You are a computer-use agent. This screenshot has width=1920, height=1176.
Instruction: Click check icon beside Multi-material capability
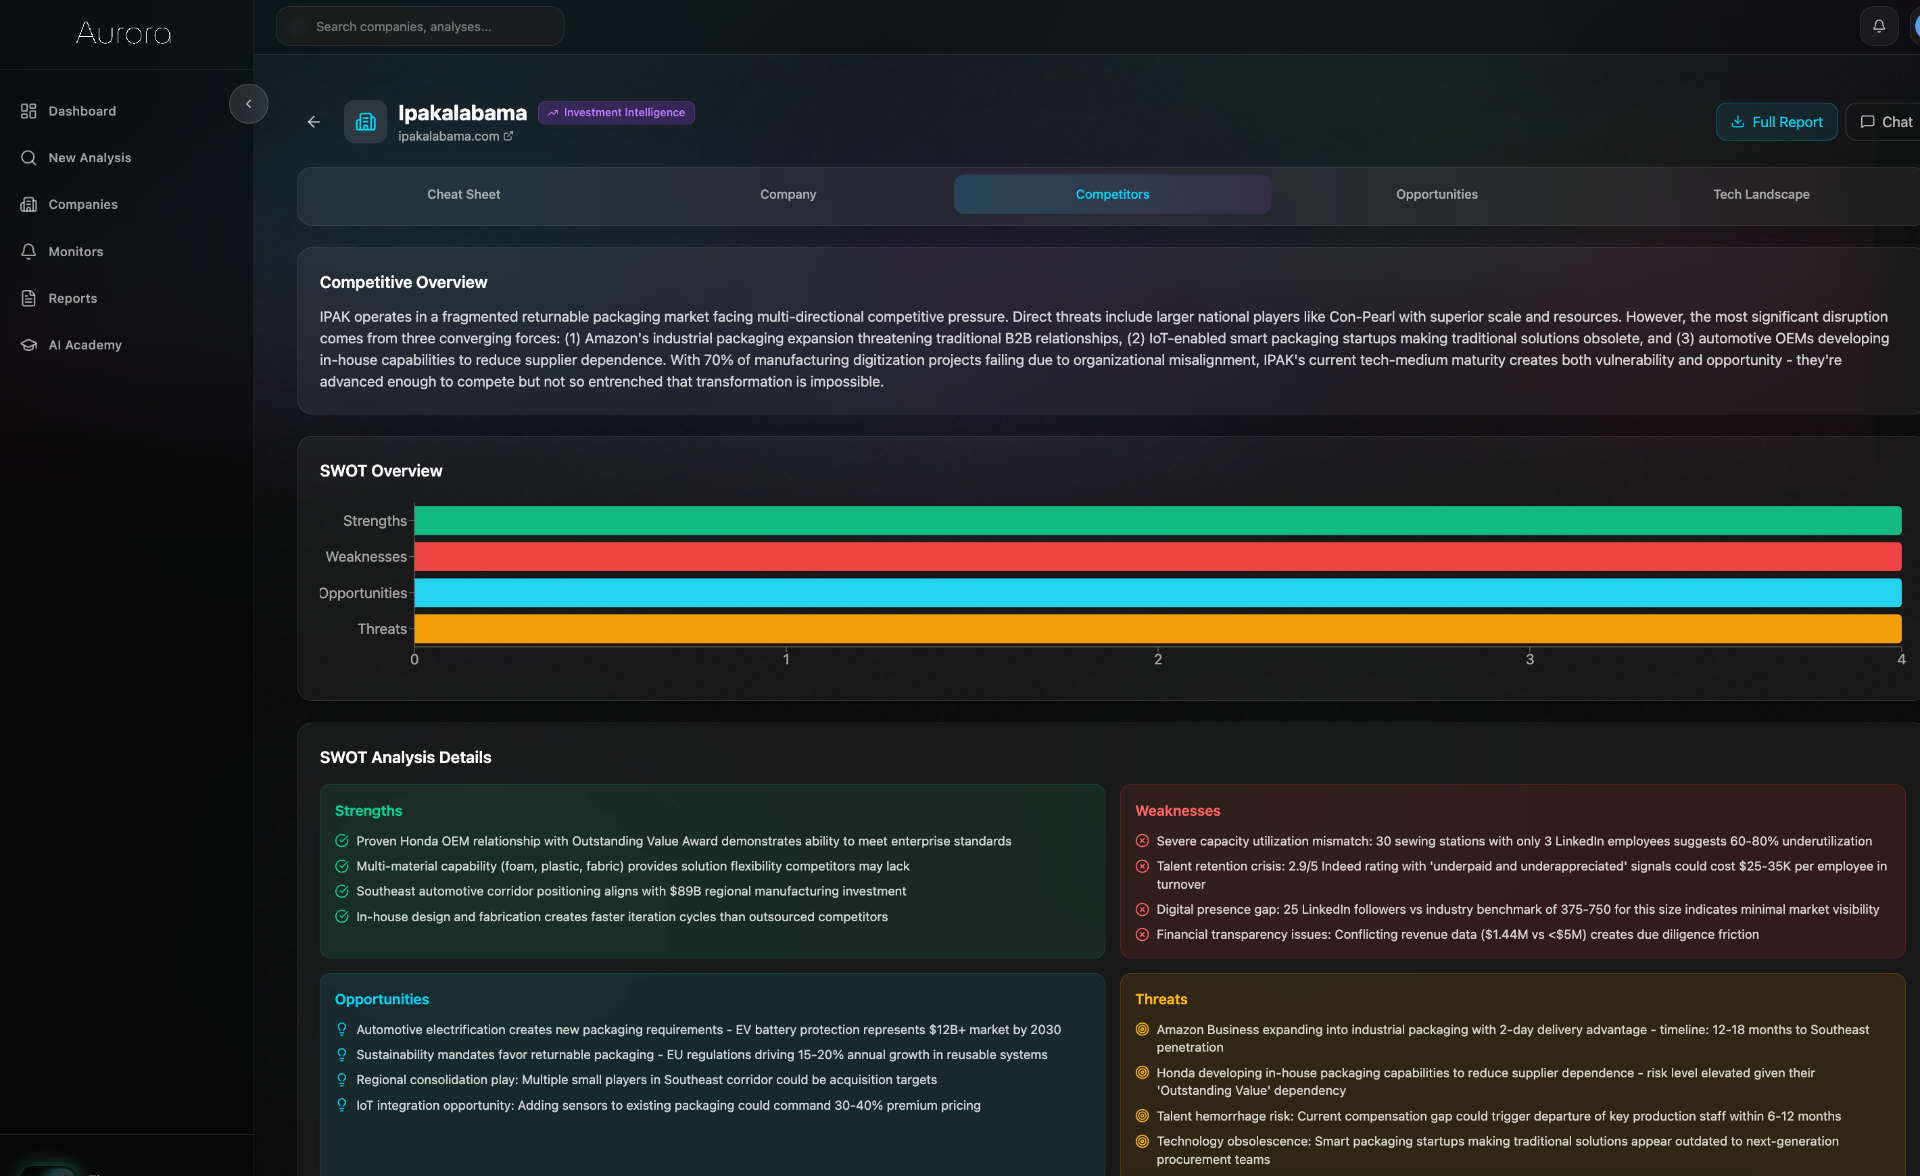(x=342, y=866)
